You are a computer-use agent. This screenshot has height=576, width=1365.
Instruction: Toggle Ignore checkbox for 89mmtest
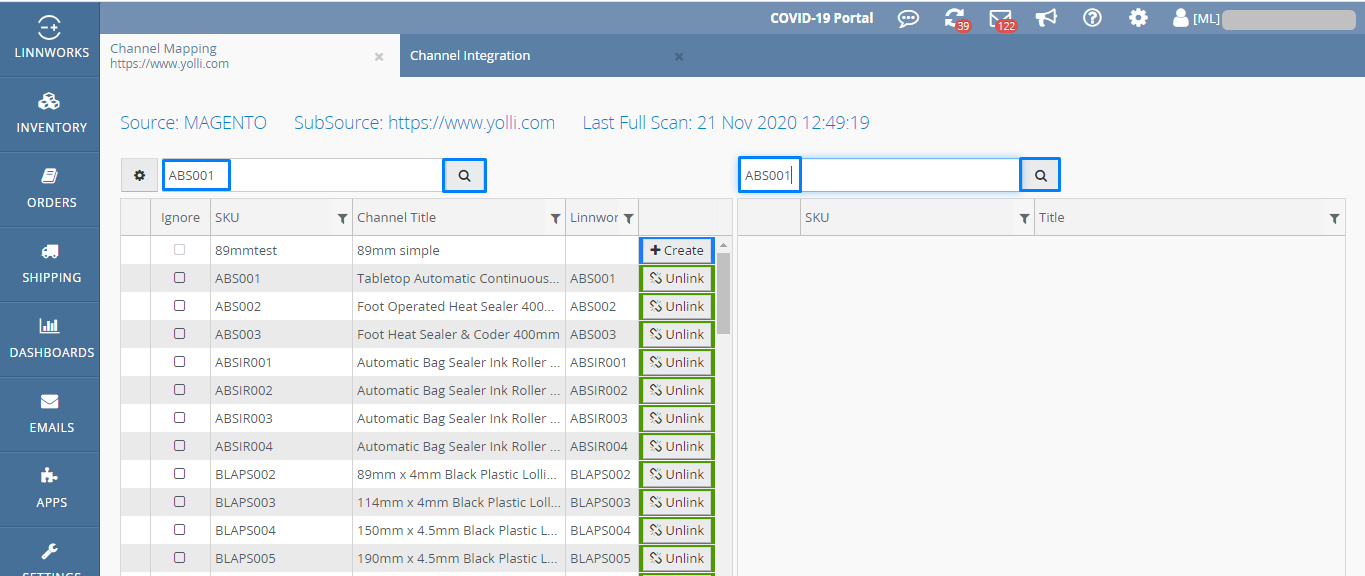tap(180, 250)
